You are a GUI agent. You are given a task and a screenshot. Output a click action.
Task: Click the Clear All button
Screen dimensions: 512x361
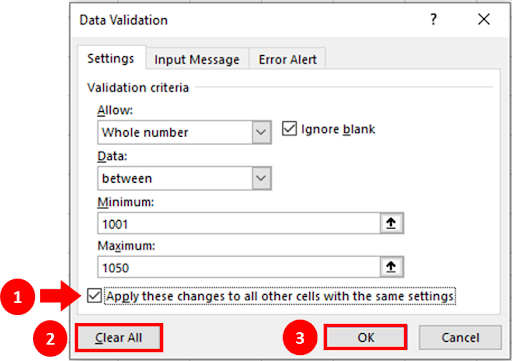point(119,338)
